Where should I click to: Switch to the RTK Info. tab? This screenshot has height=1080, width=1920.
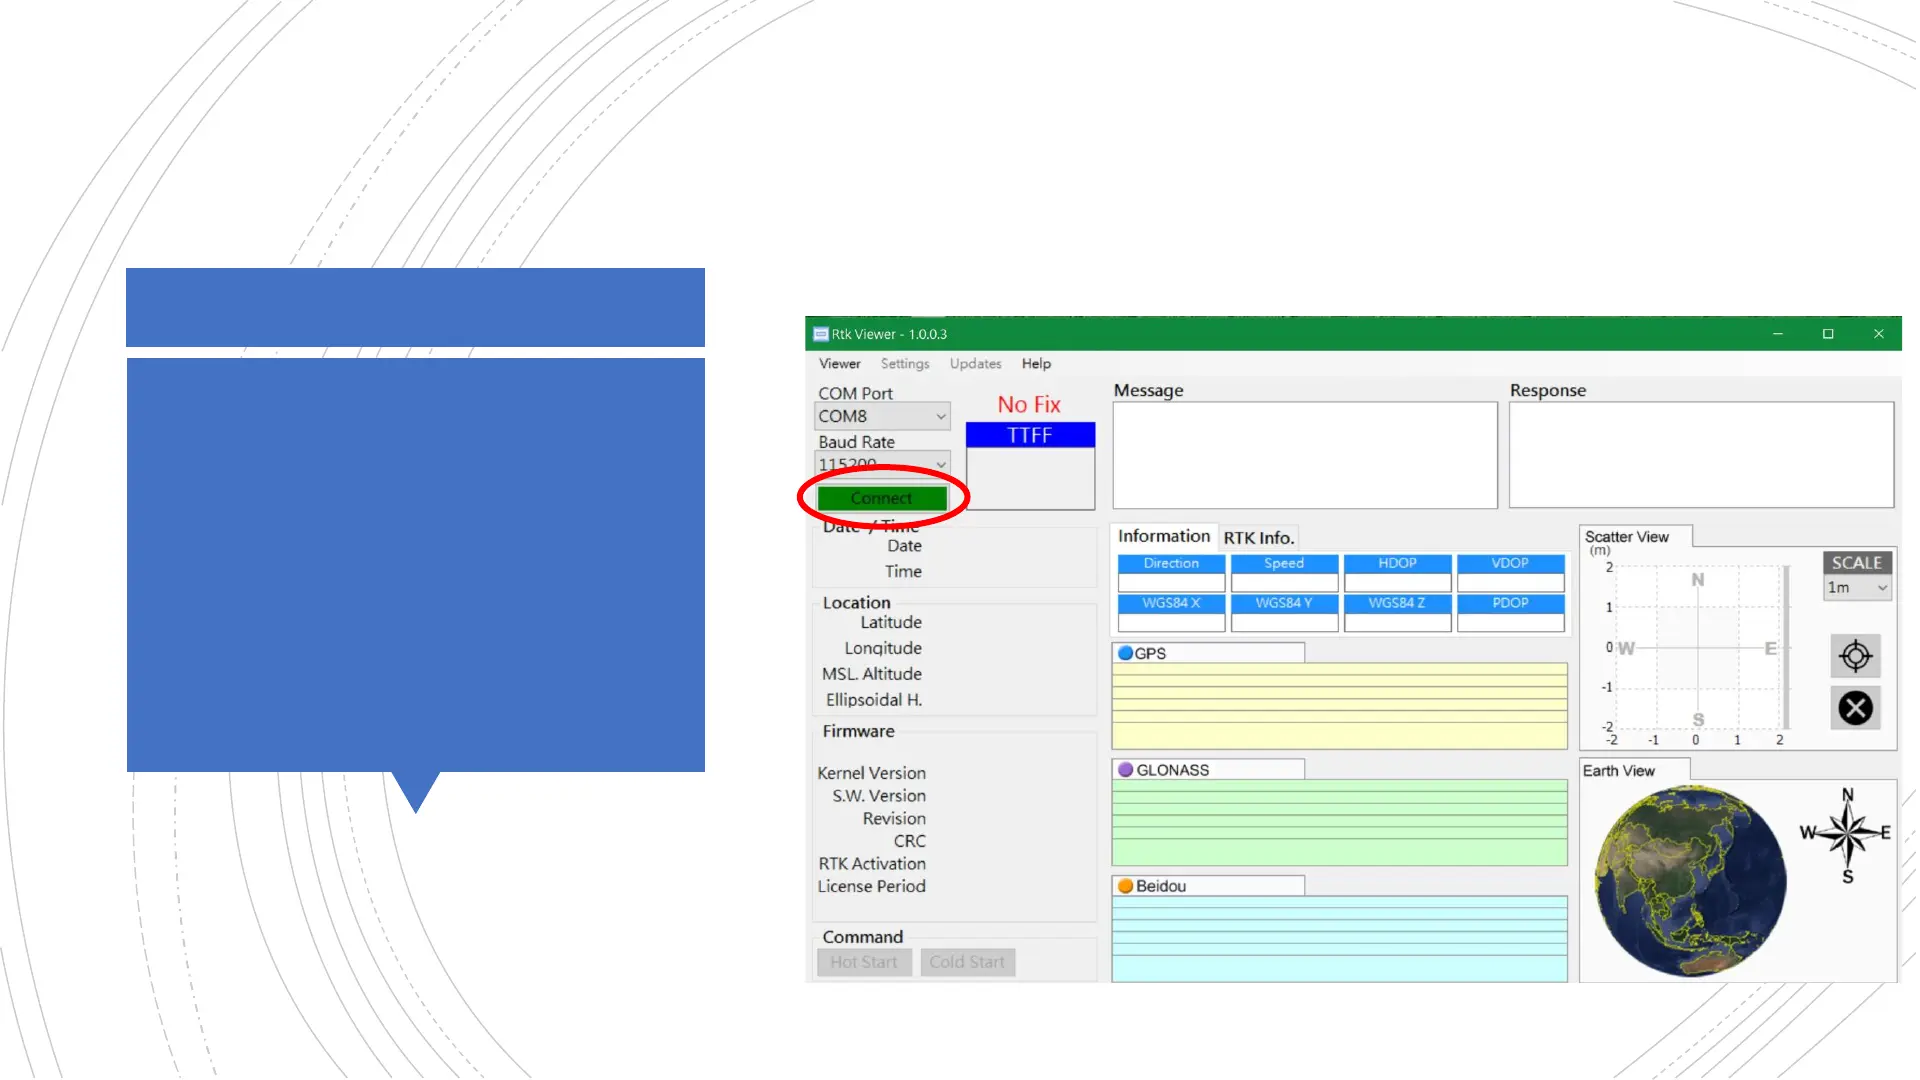(x=1259, y=538)
